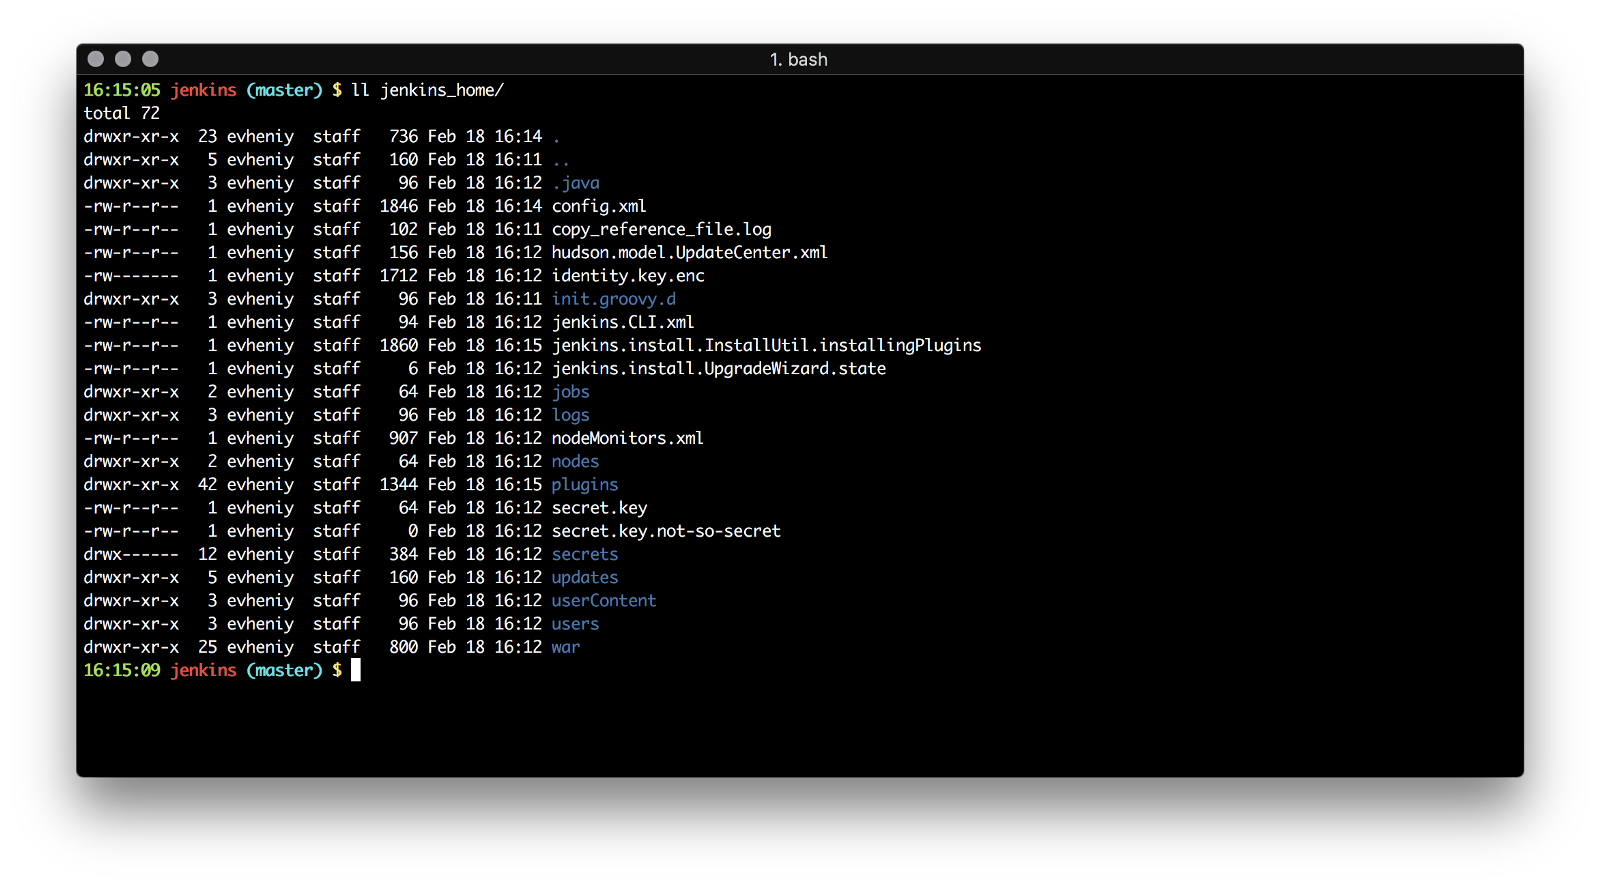The width and height of the screenshot is (1600, 886).
Task: Click the identity.key.enc file name
Action: click(628, 276)
